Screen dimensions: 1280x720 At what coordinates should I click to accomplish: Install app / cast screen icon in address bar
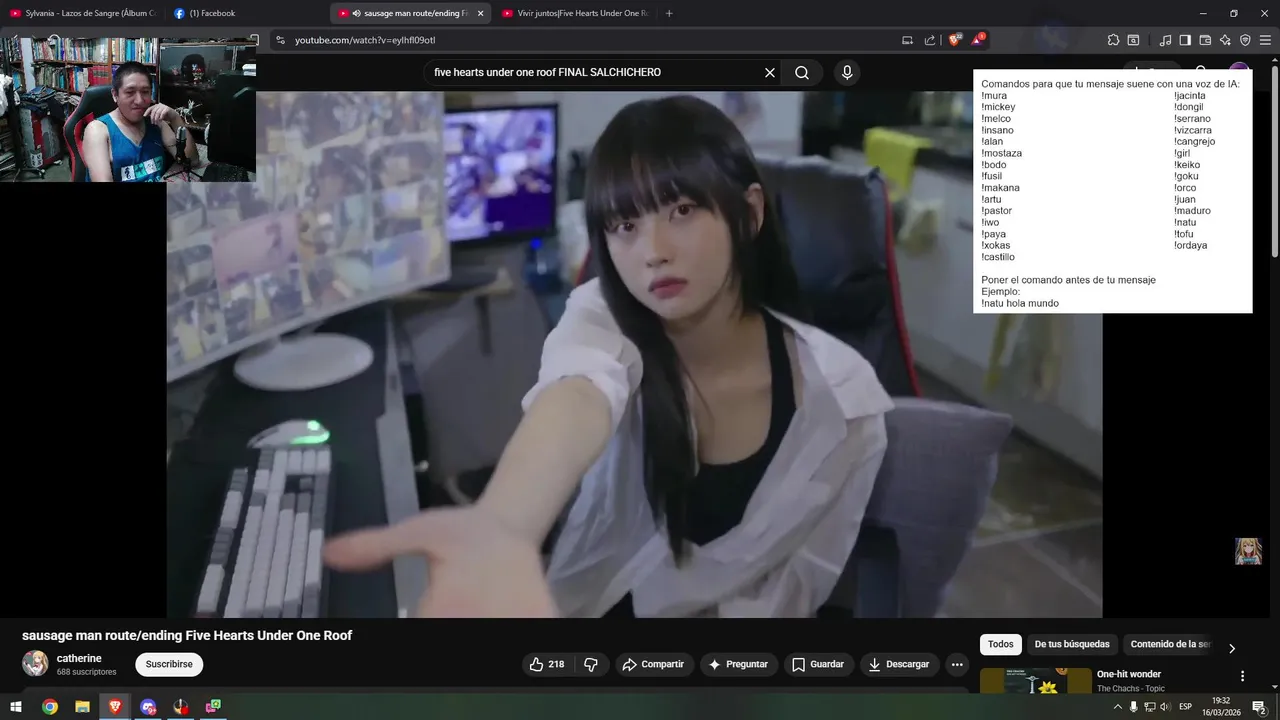(907, 40)
